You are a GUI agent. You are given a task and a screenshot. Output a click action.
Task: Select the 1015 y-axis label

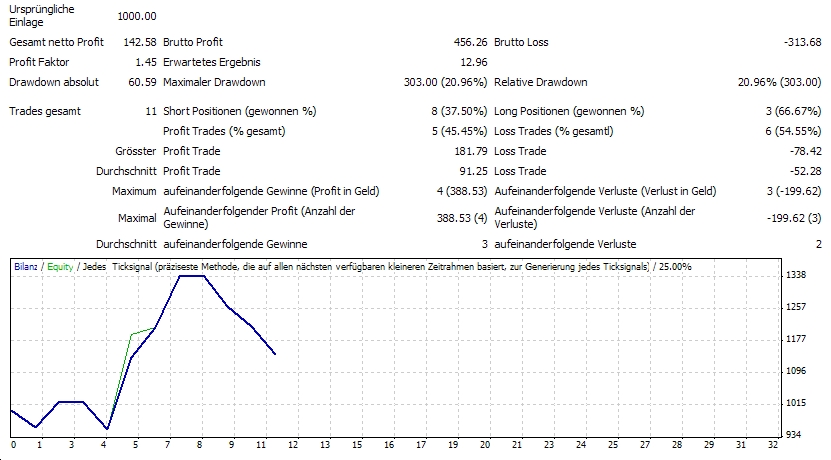tap(795, 403)
